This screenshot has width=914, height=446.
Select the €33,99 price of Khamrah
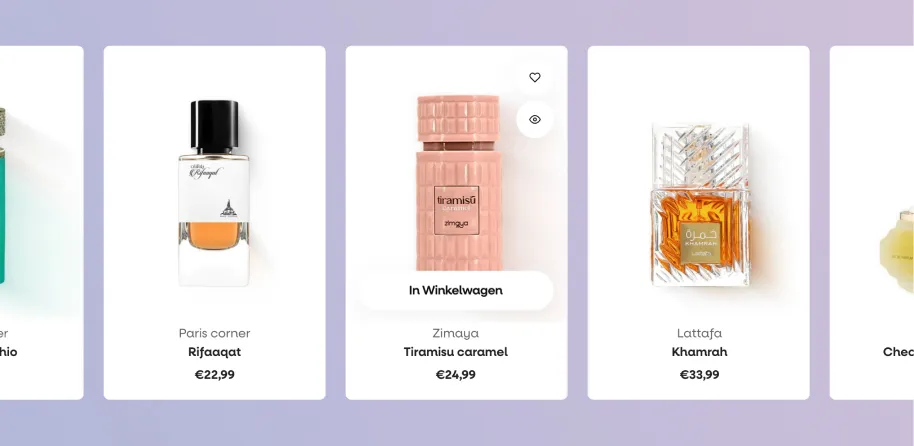tap(699, 375)
